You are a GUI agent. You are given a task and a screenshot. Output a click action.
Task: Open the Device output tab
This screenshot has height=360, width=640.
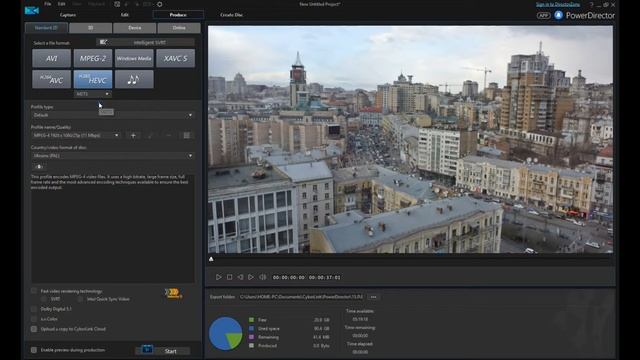click(x=135, y=28)
